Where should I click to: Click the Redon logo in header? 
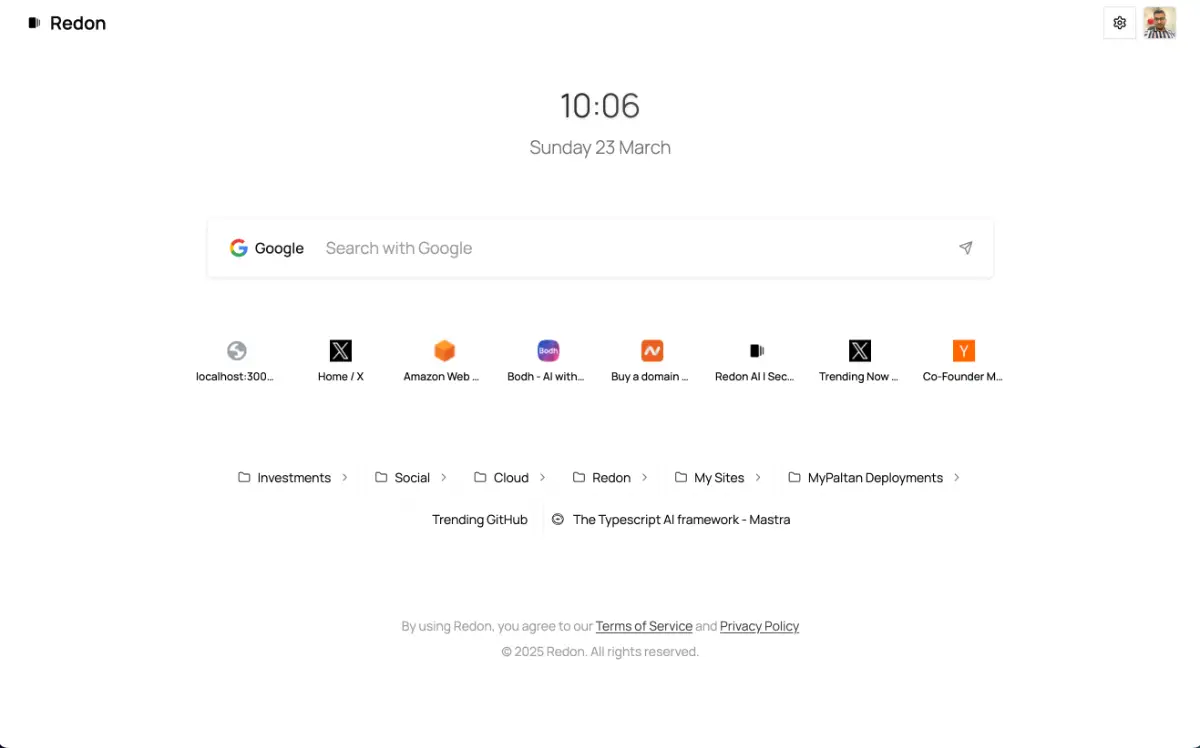[67, 23]
